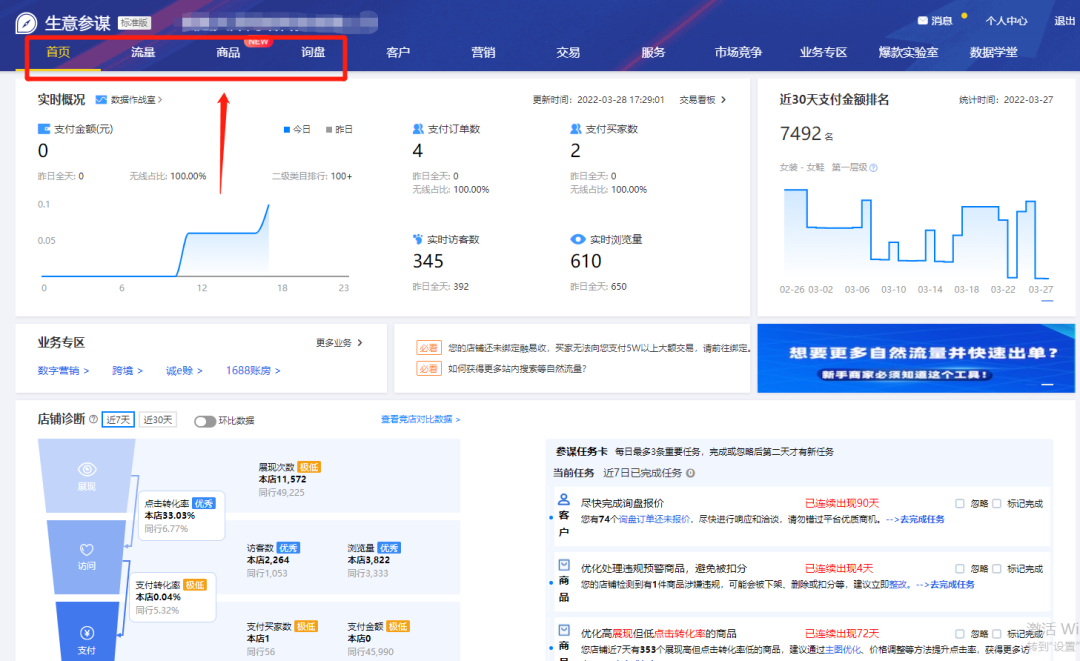Open 市场竞争 tab

[738, 52]
